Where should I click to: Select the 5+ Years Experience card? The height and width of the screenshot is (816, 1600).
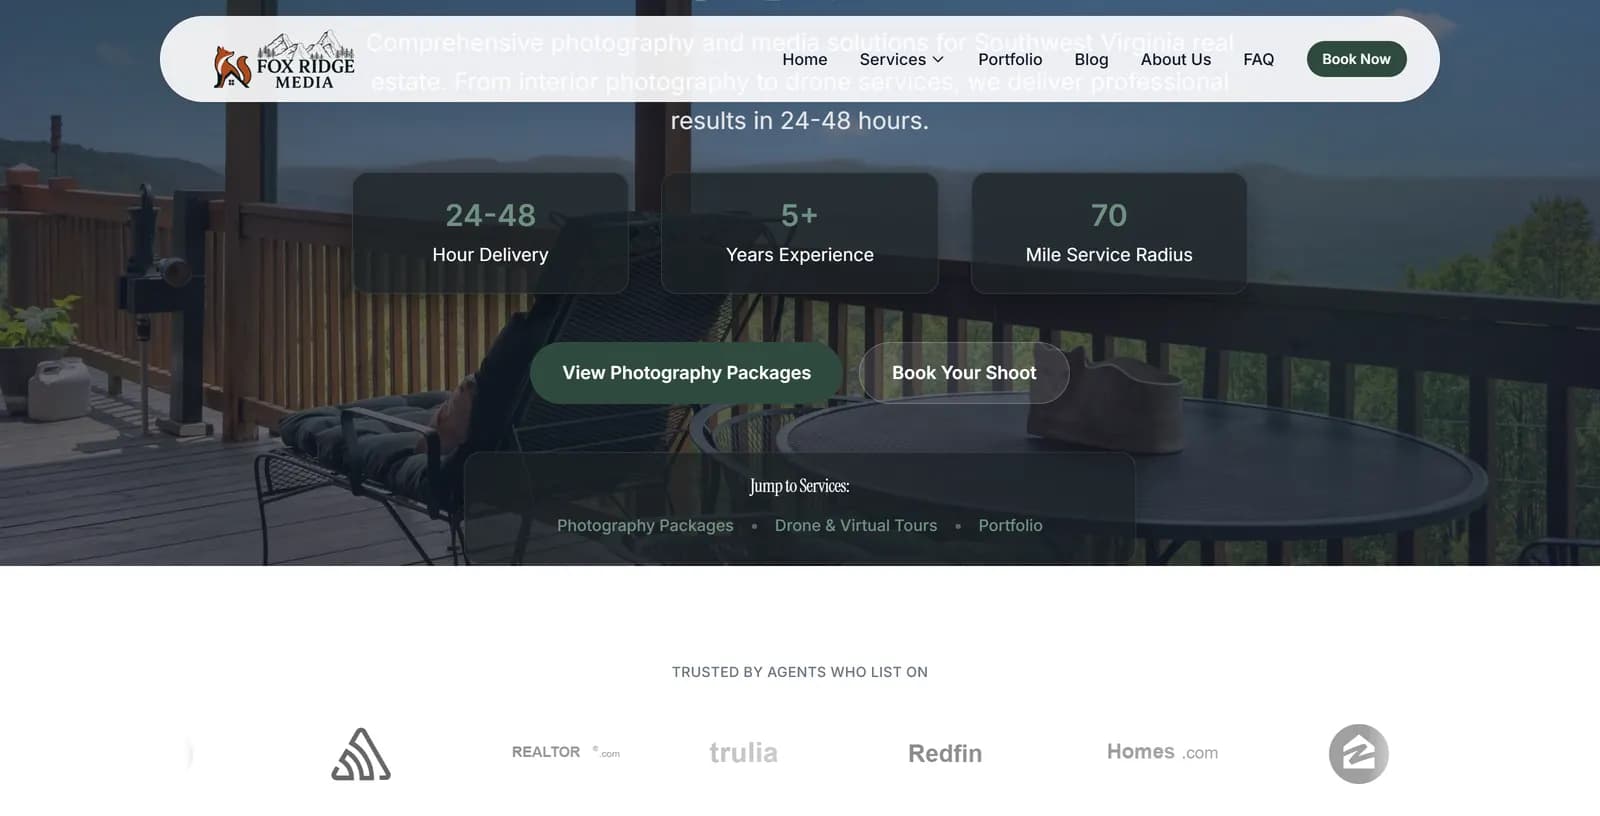(x=799, y=233)
